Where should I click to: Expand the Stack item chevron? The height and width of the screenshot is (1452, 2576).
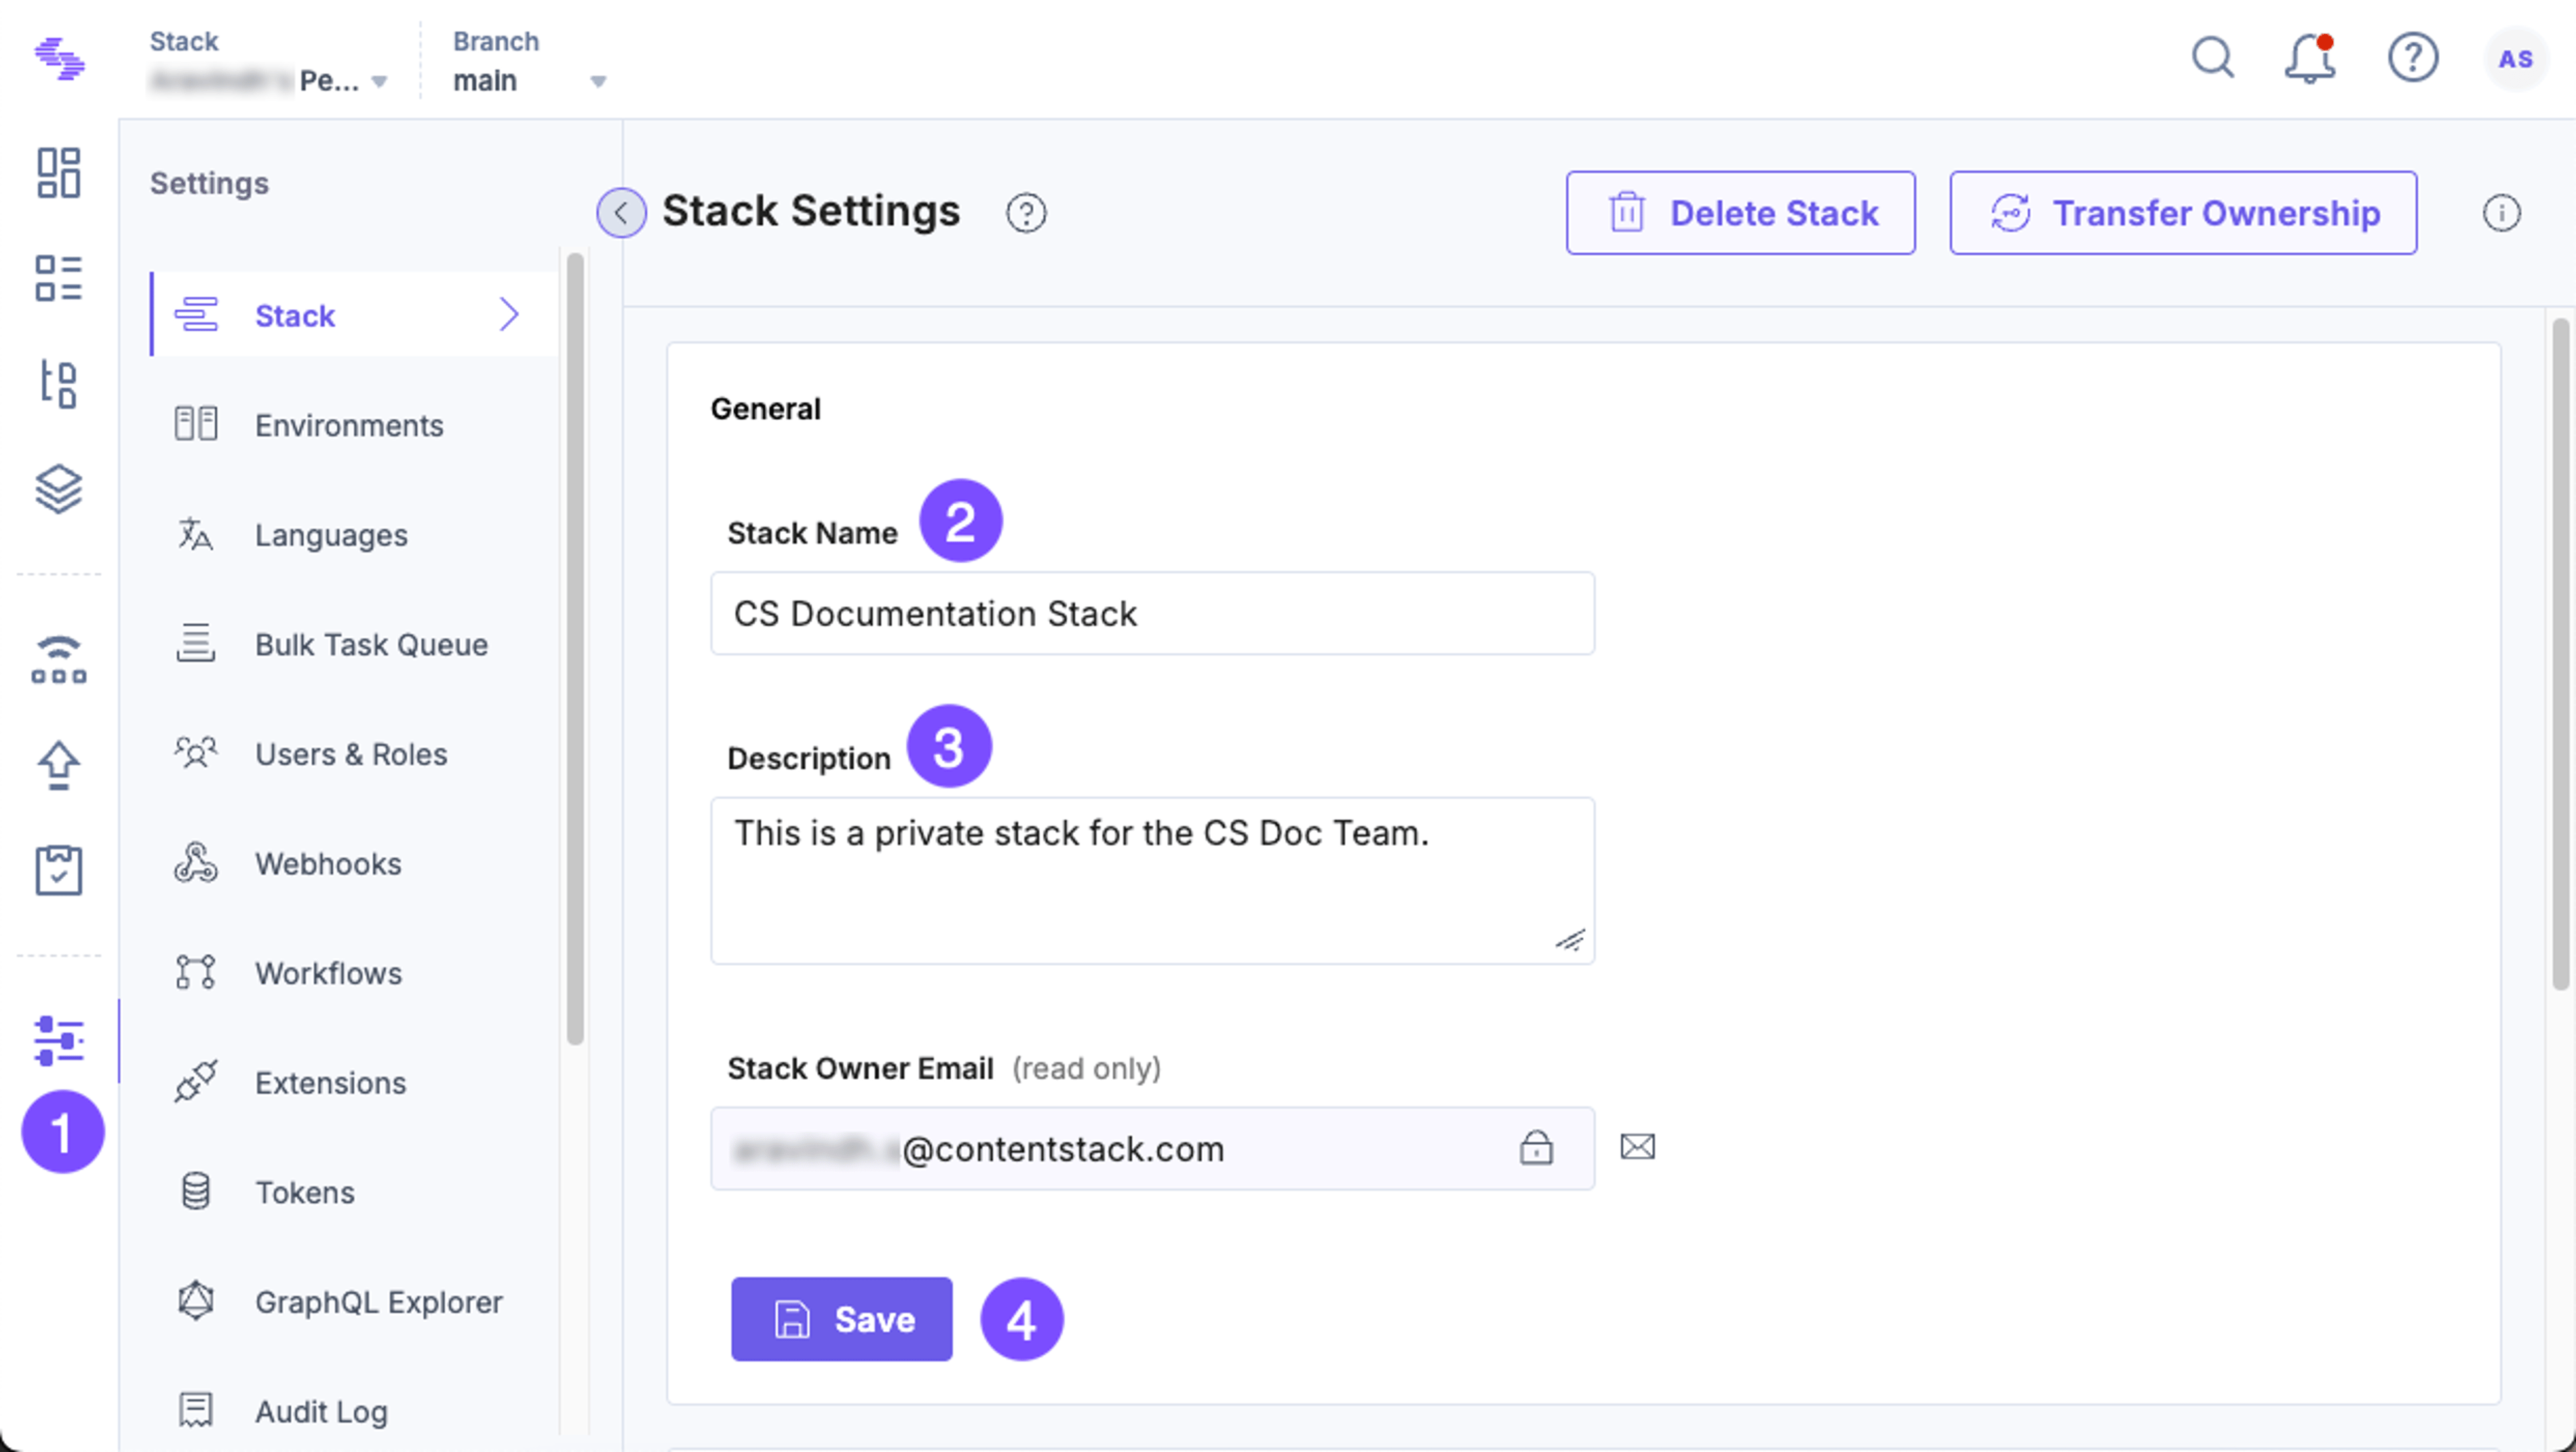pyautogui.click(x=509, y=315)
